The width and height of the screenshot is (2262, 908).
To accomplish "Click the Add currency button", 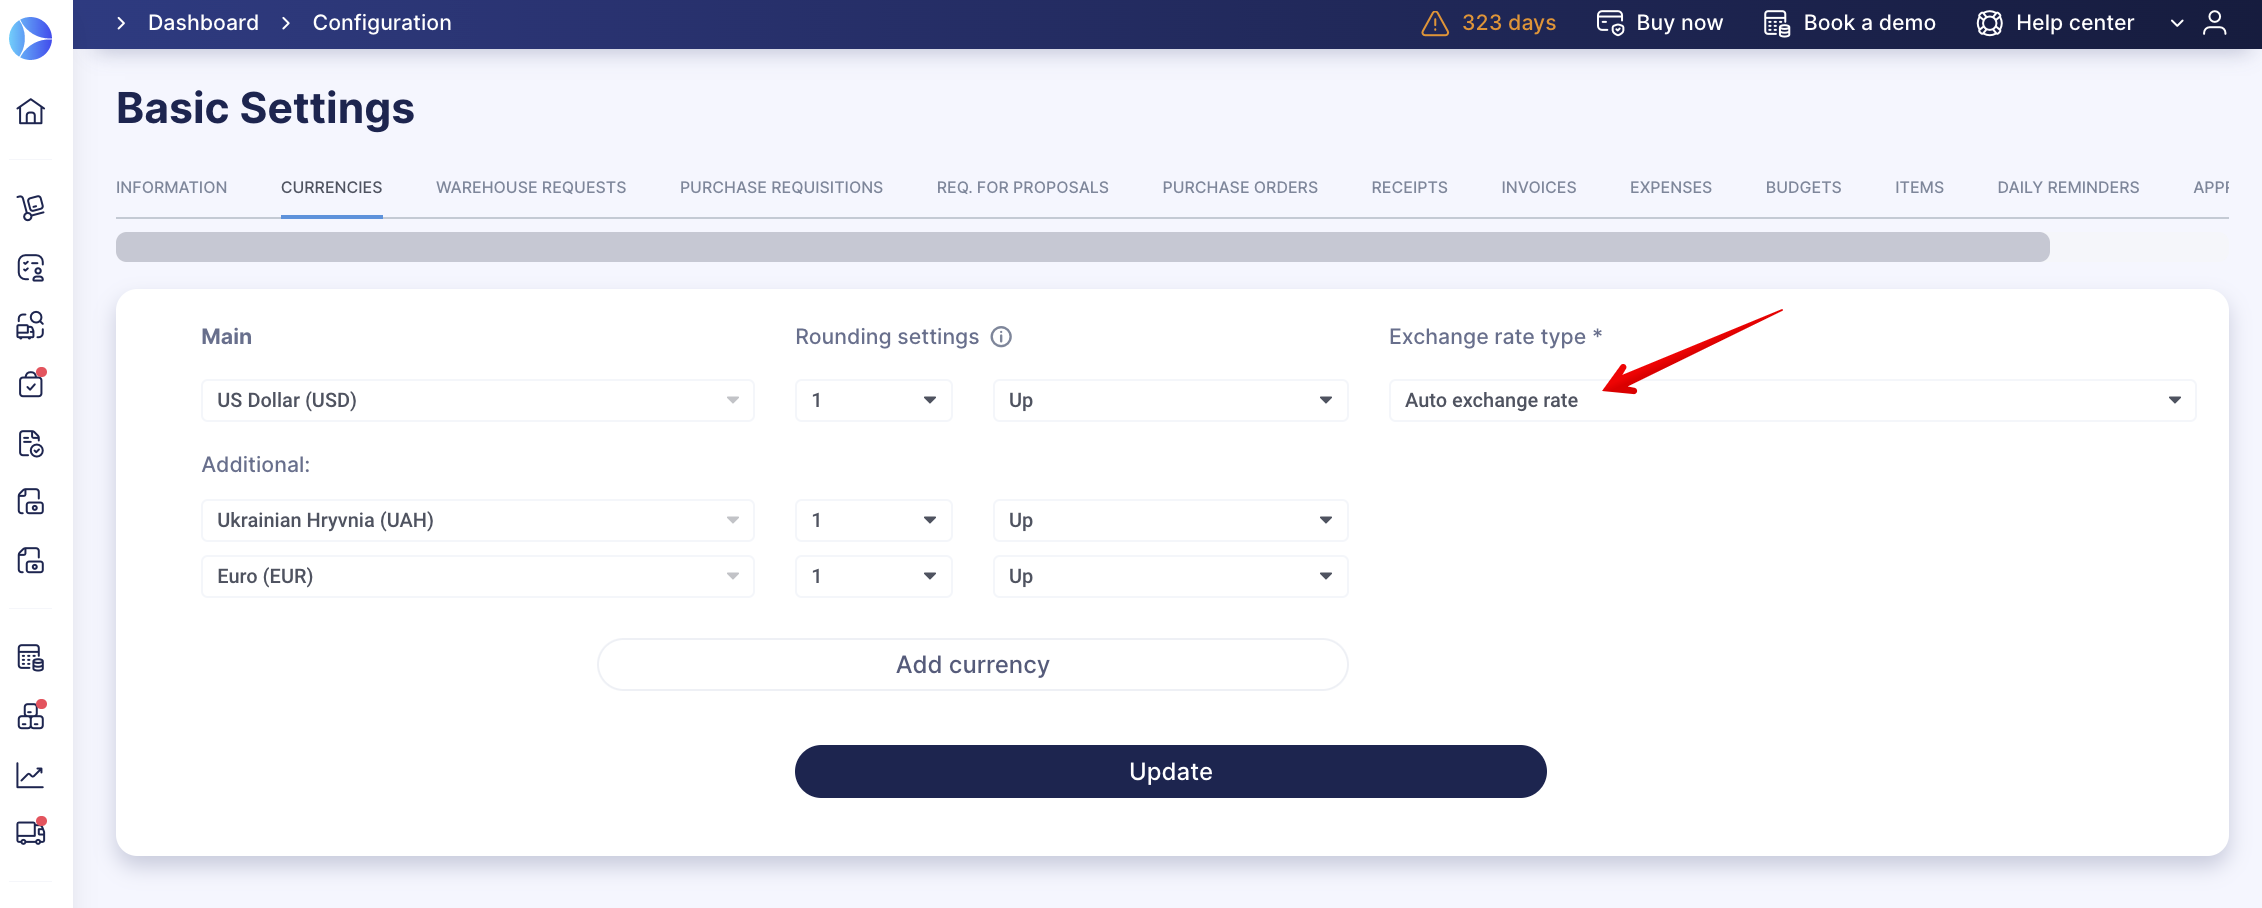I will coord(973,665).
